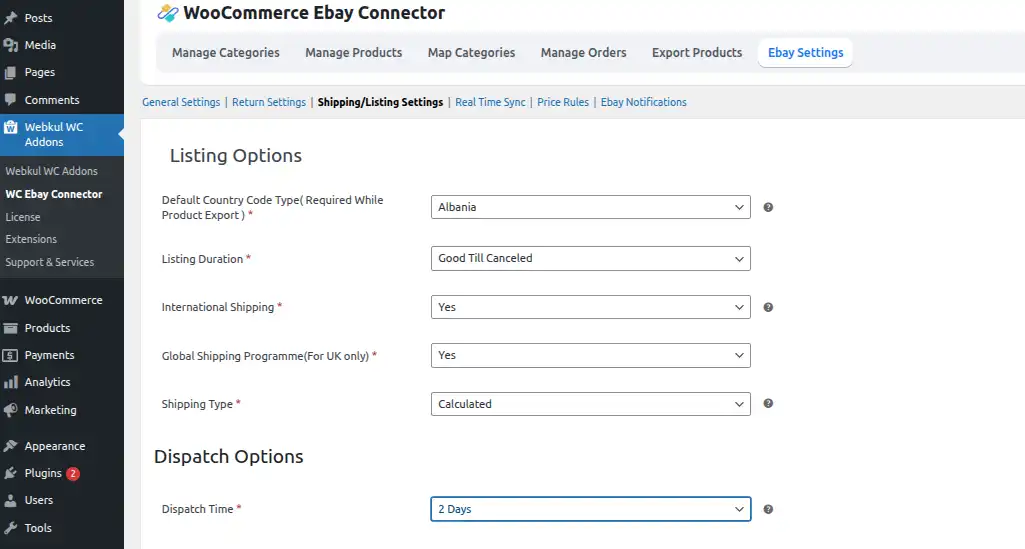The image size is (1025, 549).
Task: Expand the Global Shipping Programme dropdown
Action: [x=590, y=355]
